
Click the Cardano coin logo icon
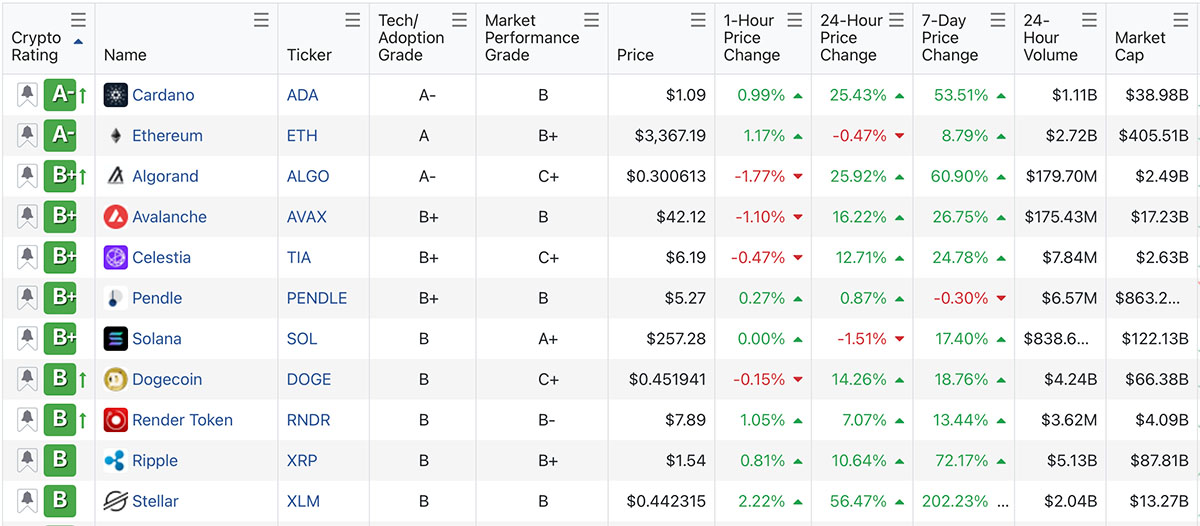pos(116,95)
